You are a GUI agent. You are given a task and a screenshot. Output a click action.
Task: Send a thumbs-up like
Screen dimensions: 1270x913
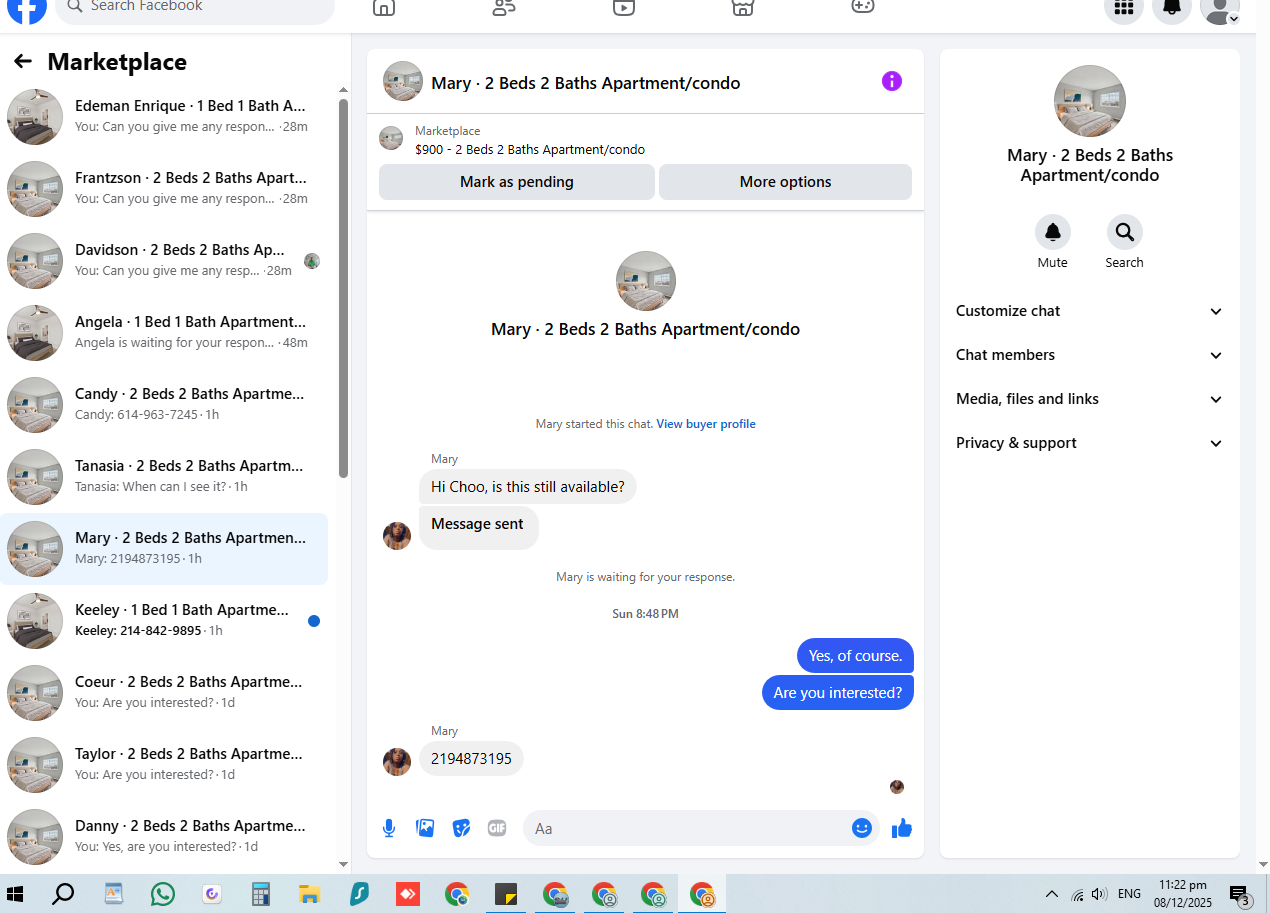point(902,828)
